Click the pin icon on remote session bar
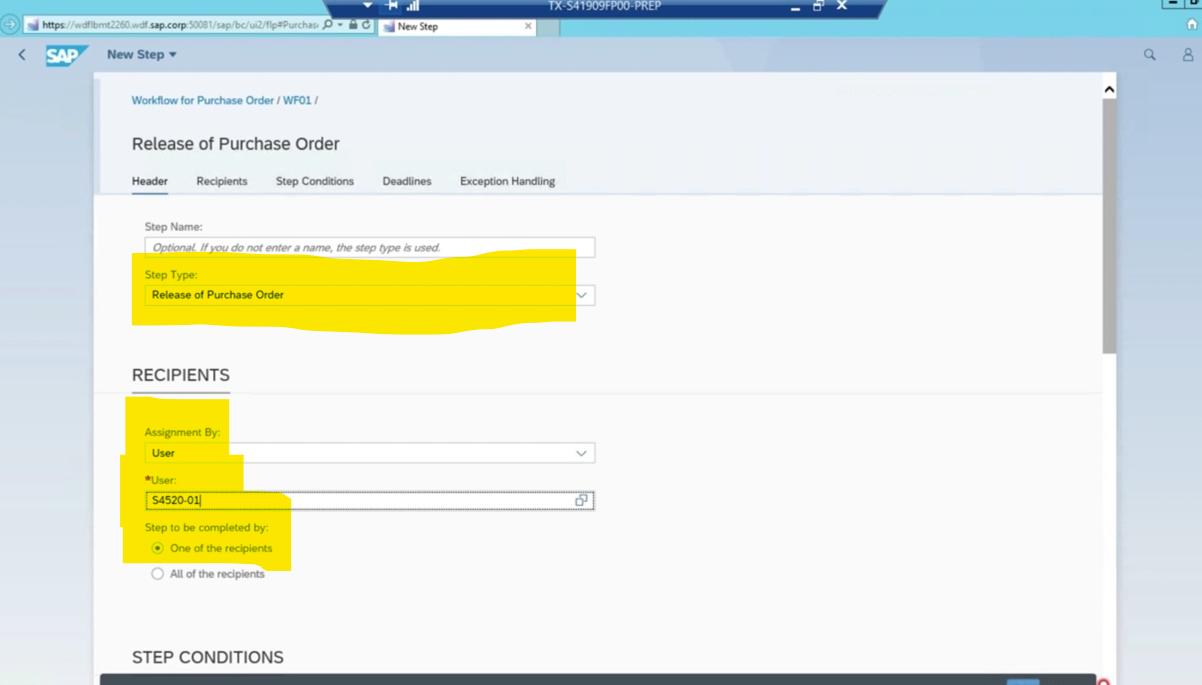The height and width of the screenshot is (685, 1202). tap(392, 6)
